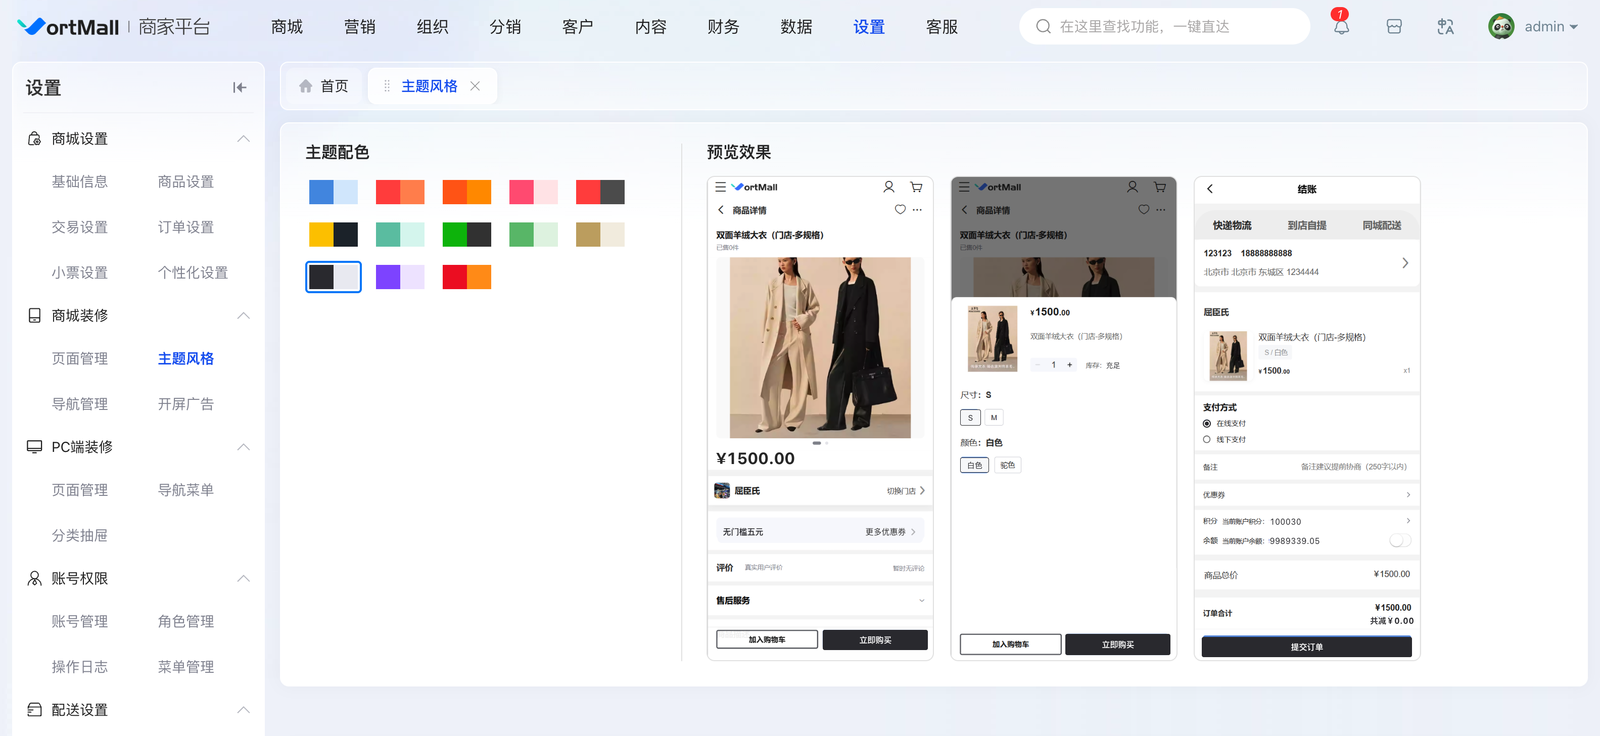The width and height of the screenshot is (1600, 736).
Task: Click 加入购物车 in second preview
Action: click(x=1011, y=645)
